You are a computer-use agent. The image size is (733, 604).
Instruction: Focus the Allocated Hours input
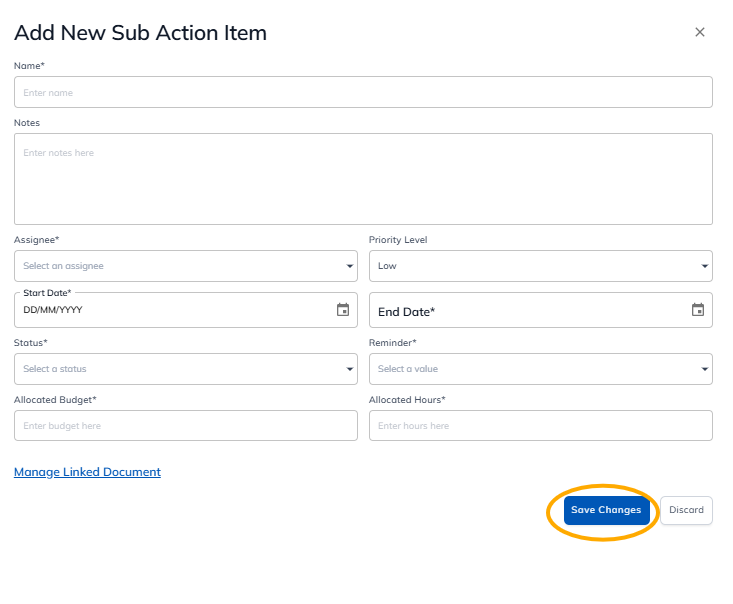point(540,426)
